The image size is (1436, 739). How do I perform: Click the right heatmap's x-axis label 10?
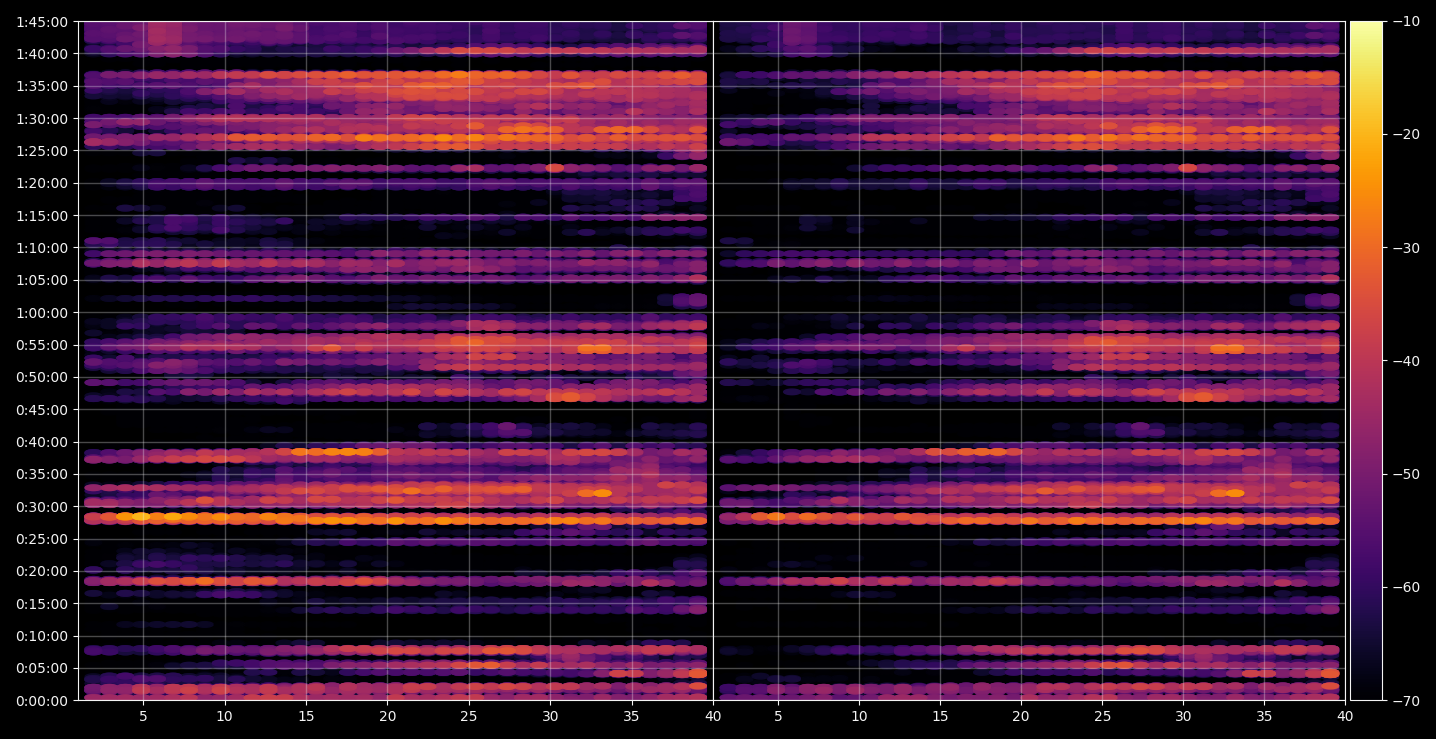[x=859, y=717]
